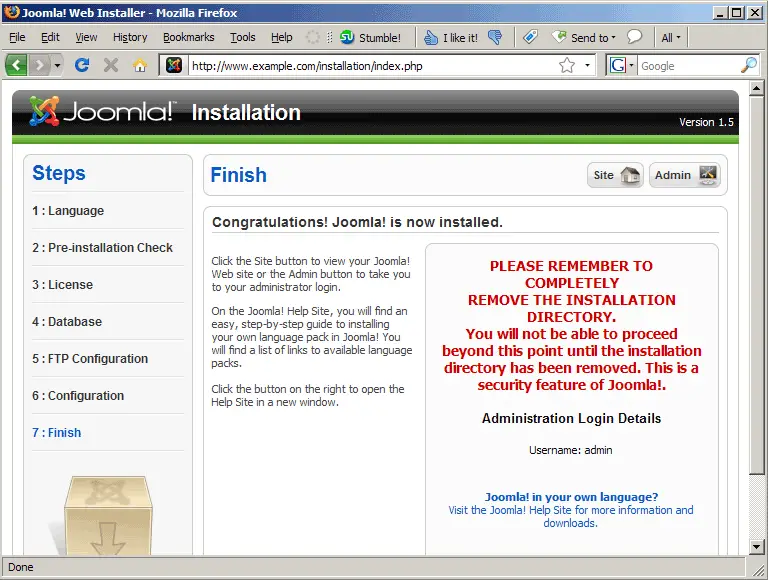Click the Version 1.5 label

[706, 122]
